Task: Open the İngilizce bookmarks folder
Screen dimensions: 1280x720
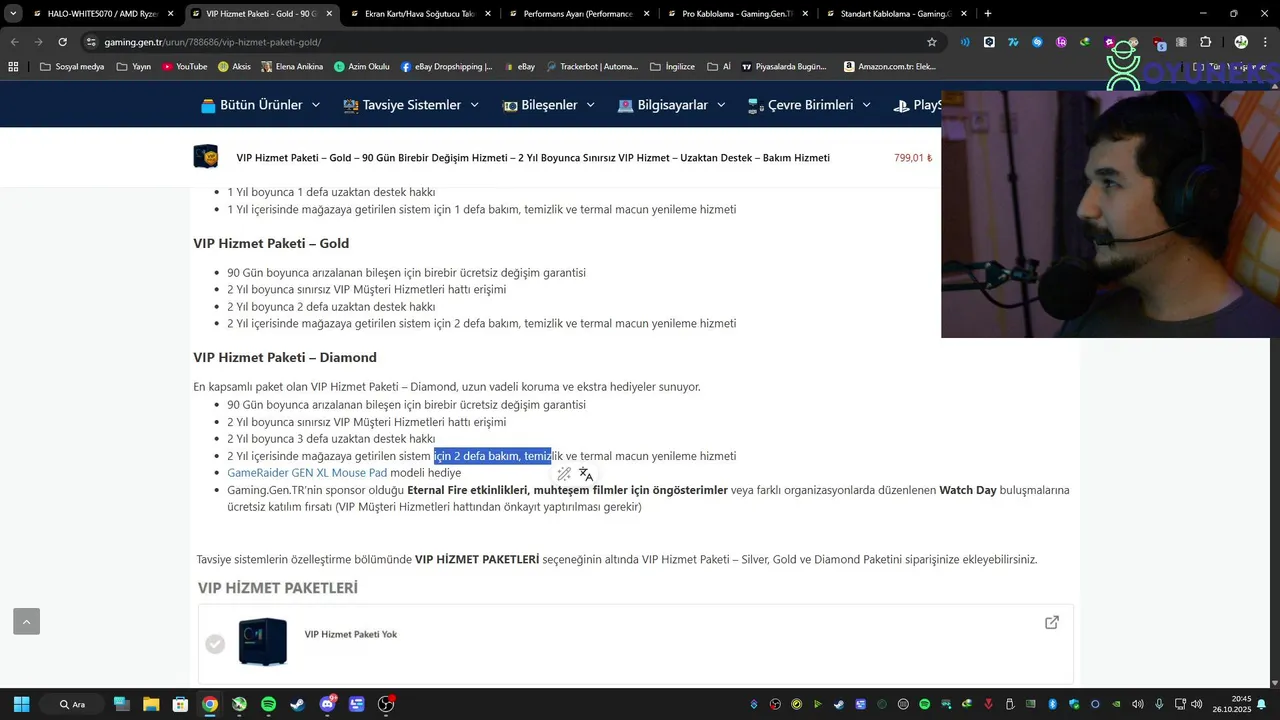Action: point(672,67)
